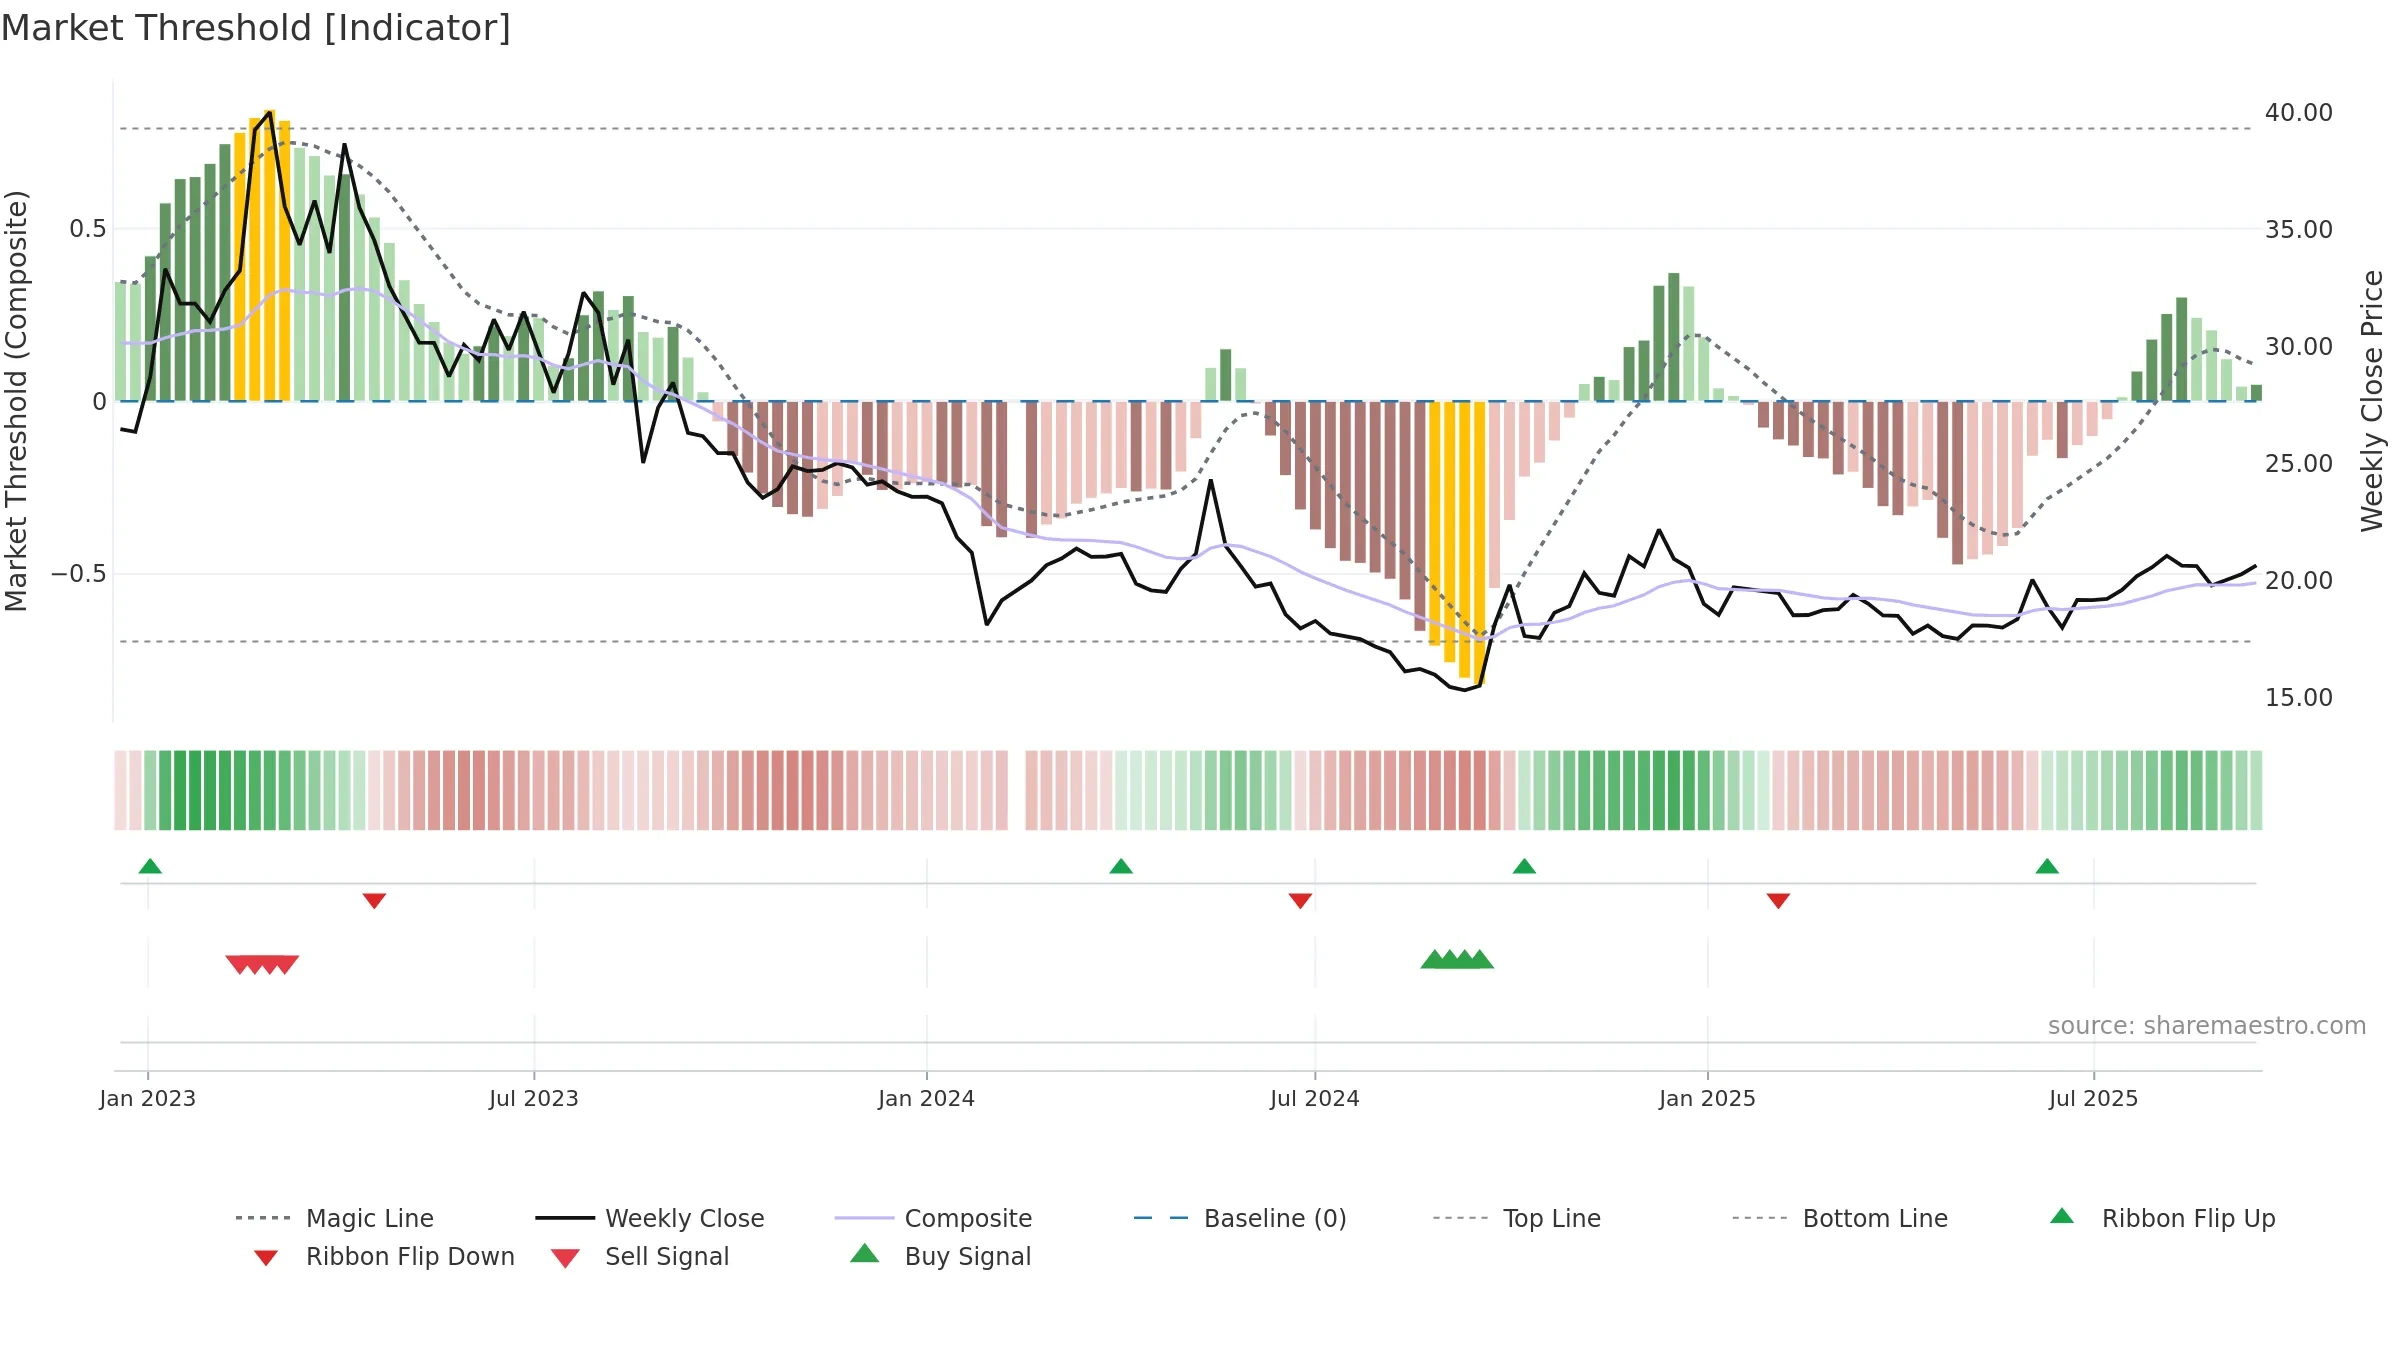This screenshot has height=1350, width=2400.
Task: Click the Market Threshold [Indicator] chart title
Action: tap(256, 28)
